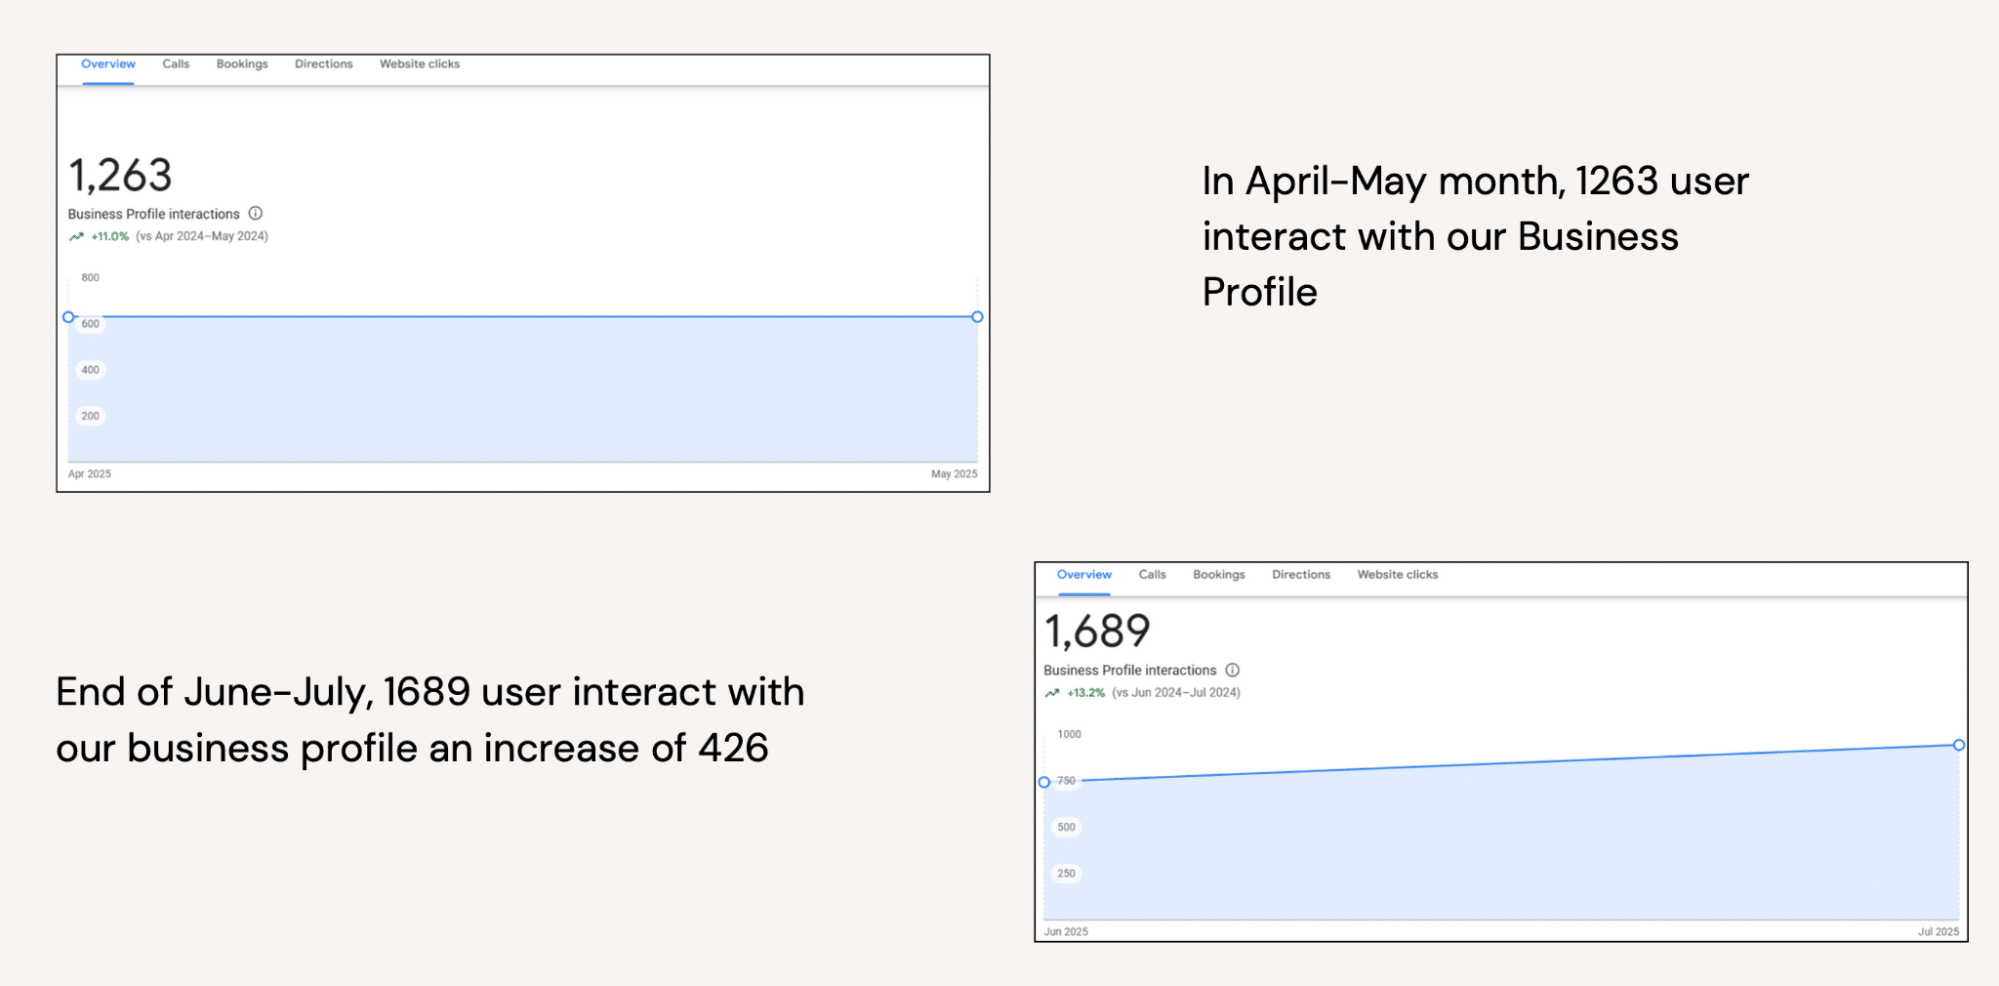The image size is (1999, 986).
Task: Select Directions tab in top chart
Action: pyautogui.click(x=323, y=64)
